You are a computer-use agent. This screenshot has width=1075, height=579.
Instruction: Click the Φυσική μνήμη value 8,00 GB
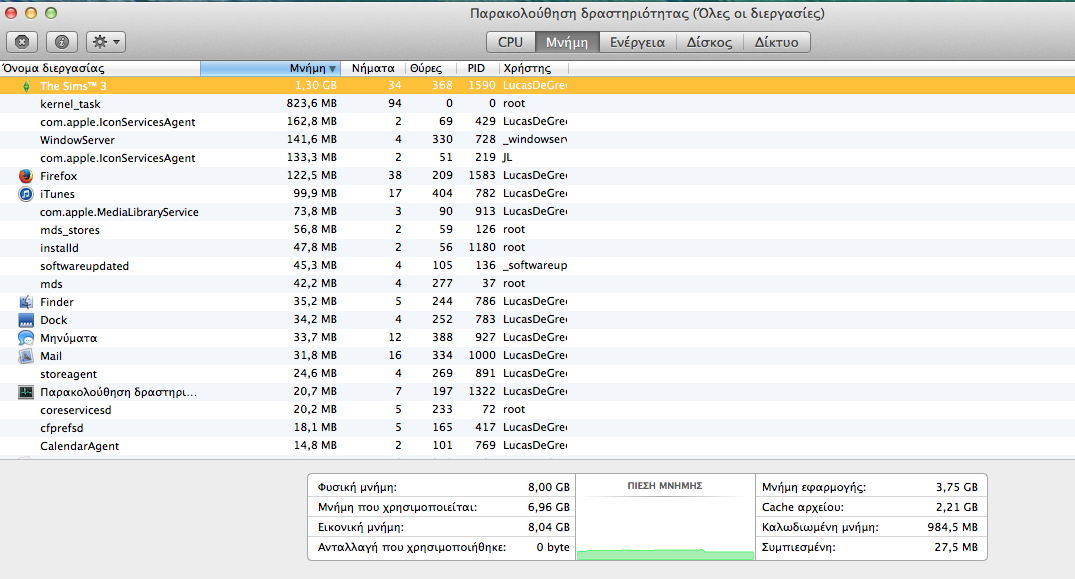[548, 487]
